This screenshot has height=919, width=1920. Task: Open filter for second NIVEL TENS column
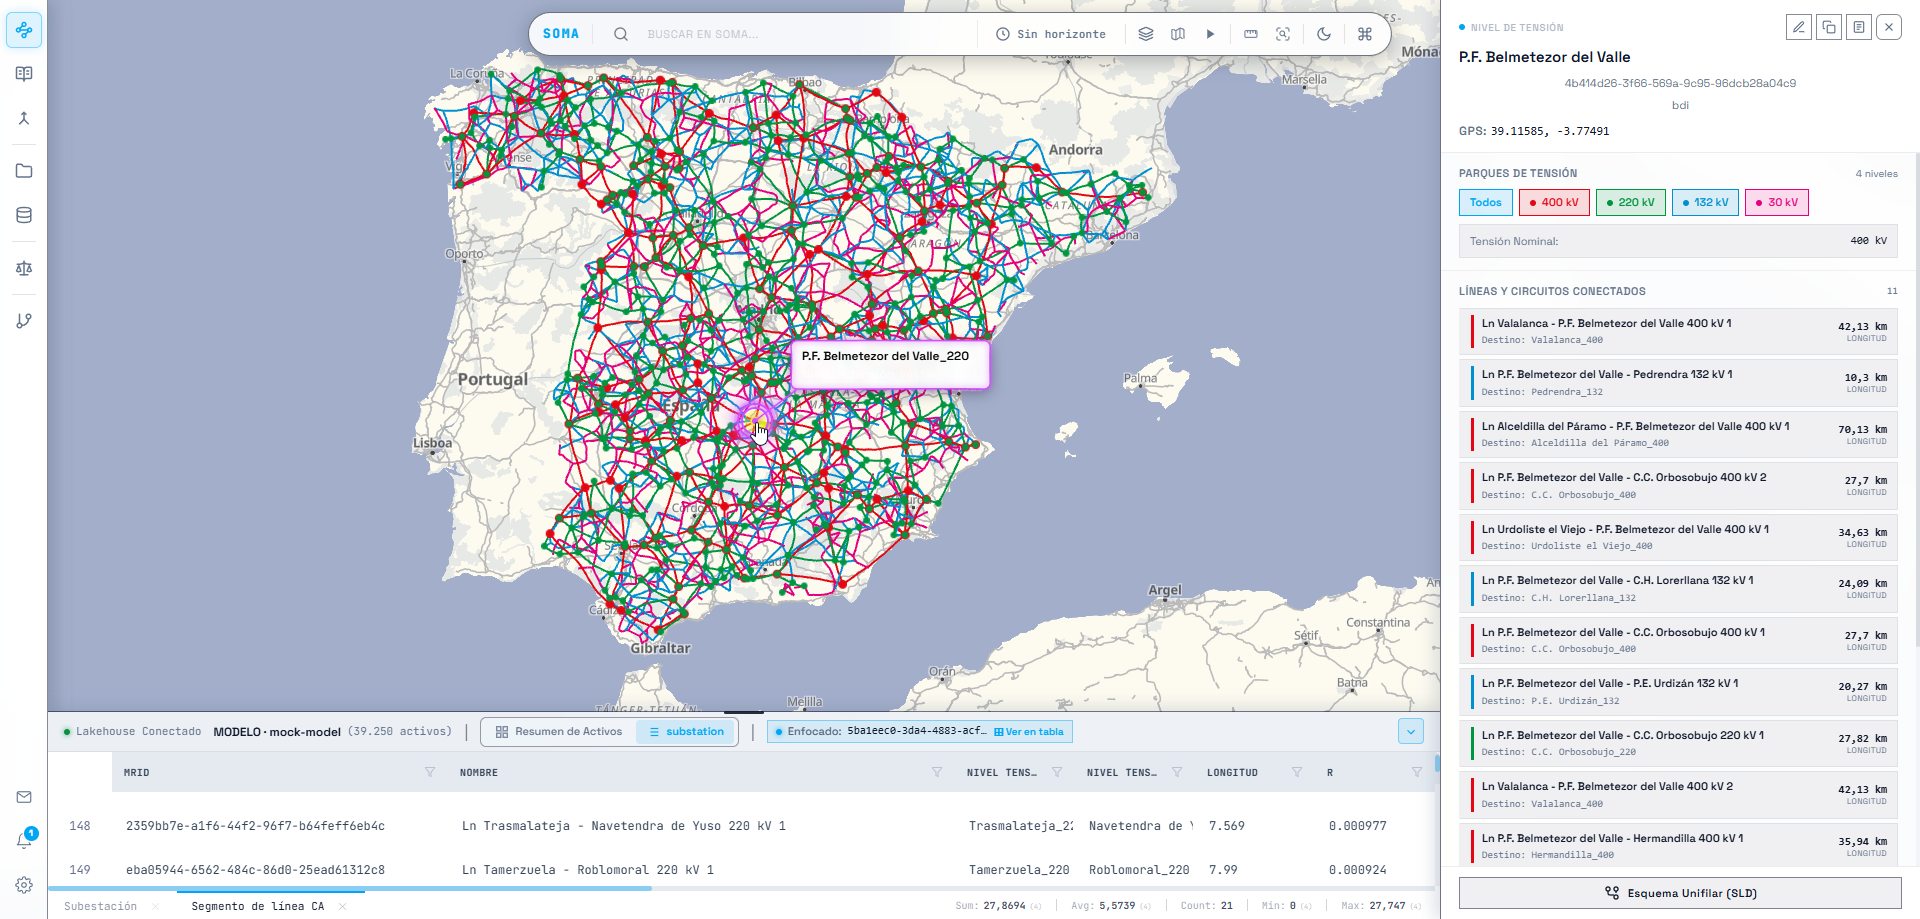1177,772
